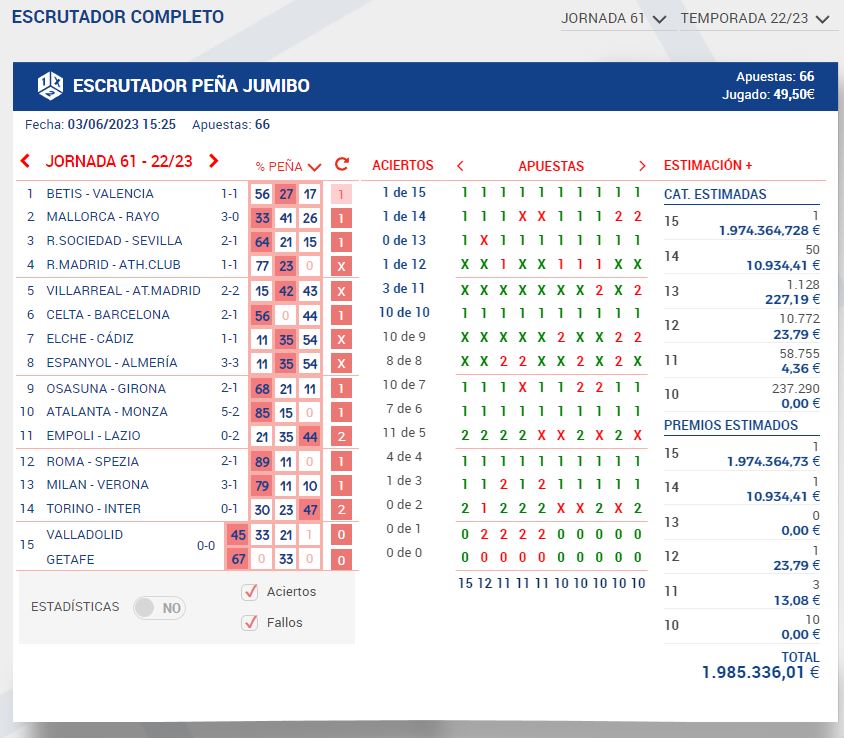Viewport: 844px width, 738px height.
Task: Click the 2 result box for TORINO - INTER
Action: [341, 510]
